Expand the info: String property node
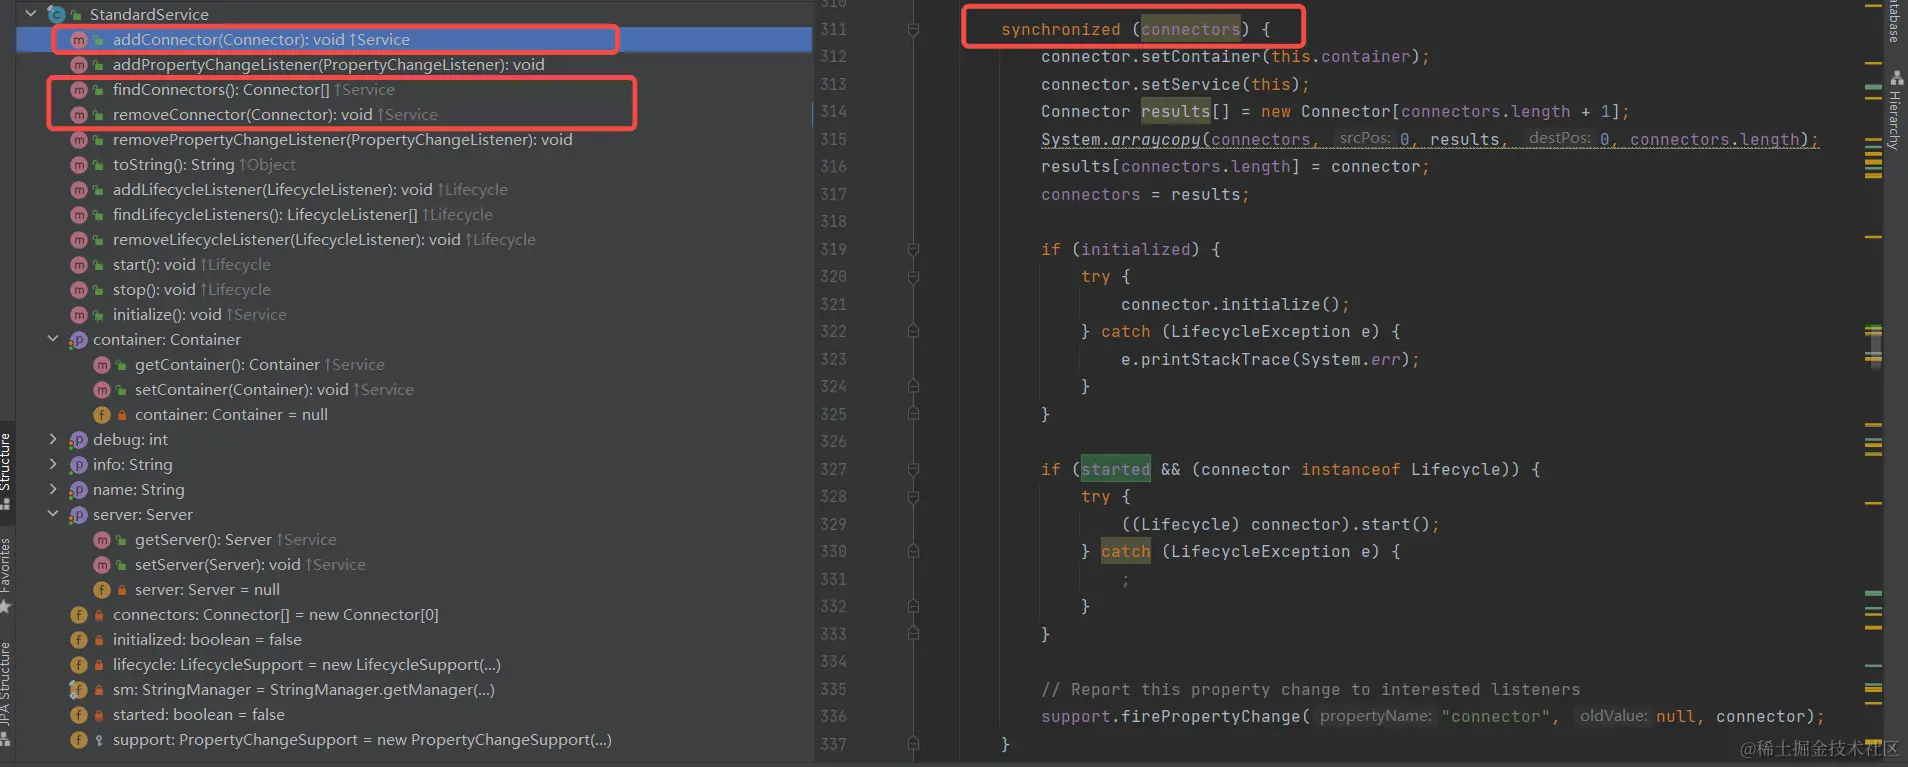Screen dimensions: 1908x767 [53, 464]
